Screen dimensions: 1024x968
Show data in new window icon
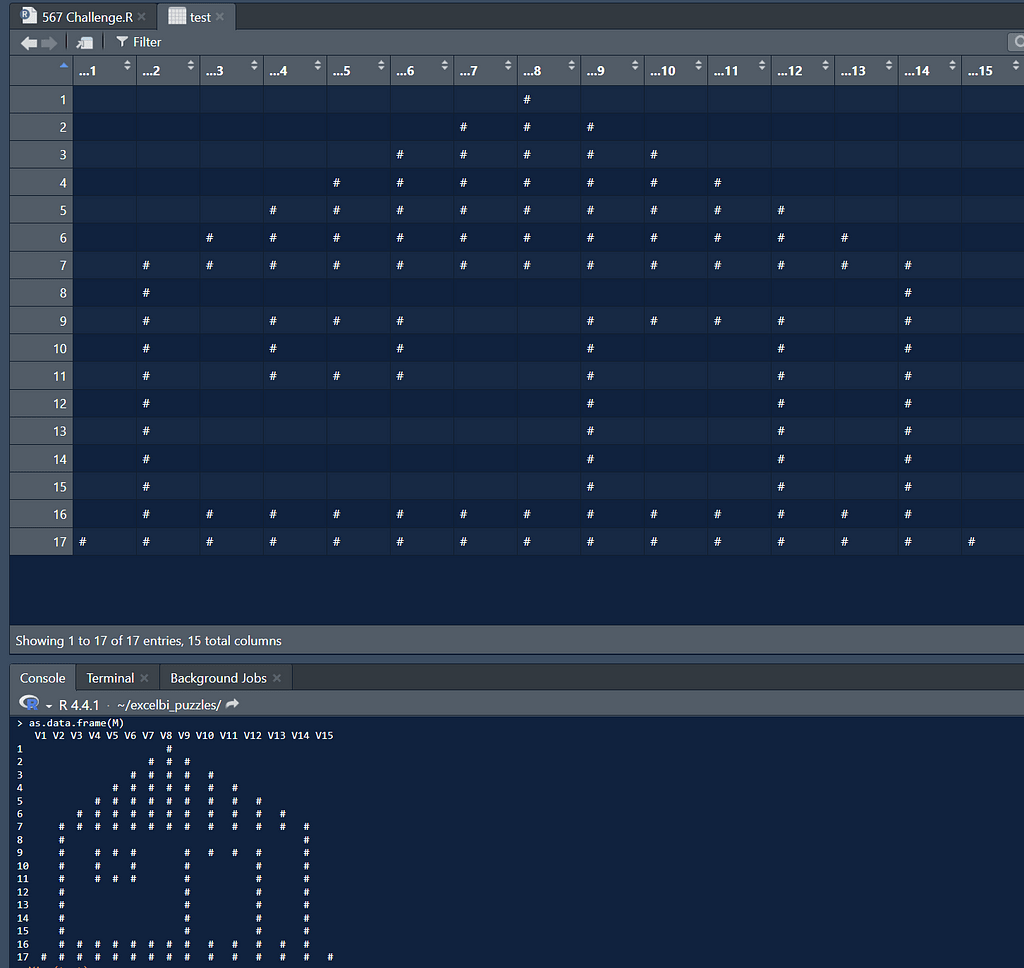[85, 42]
